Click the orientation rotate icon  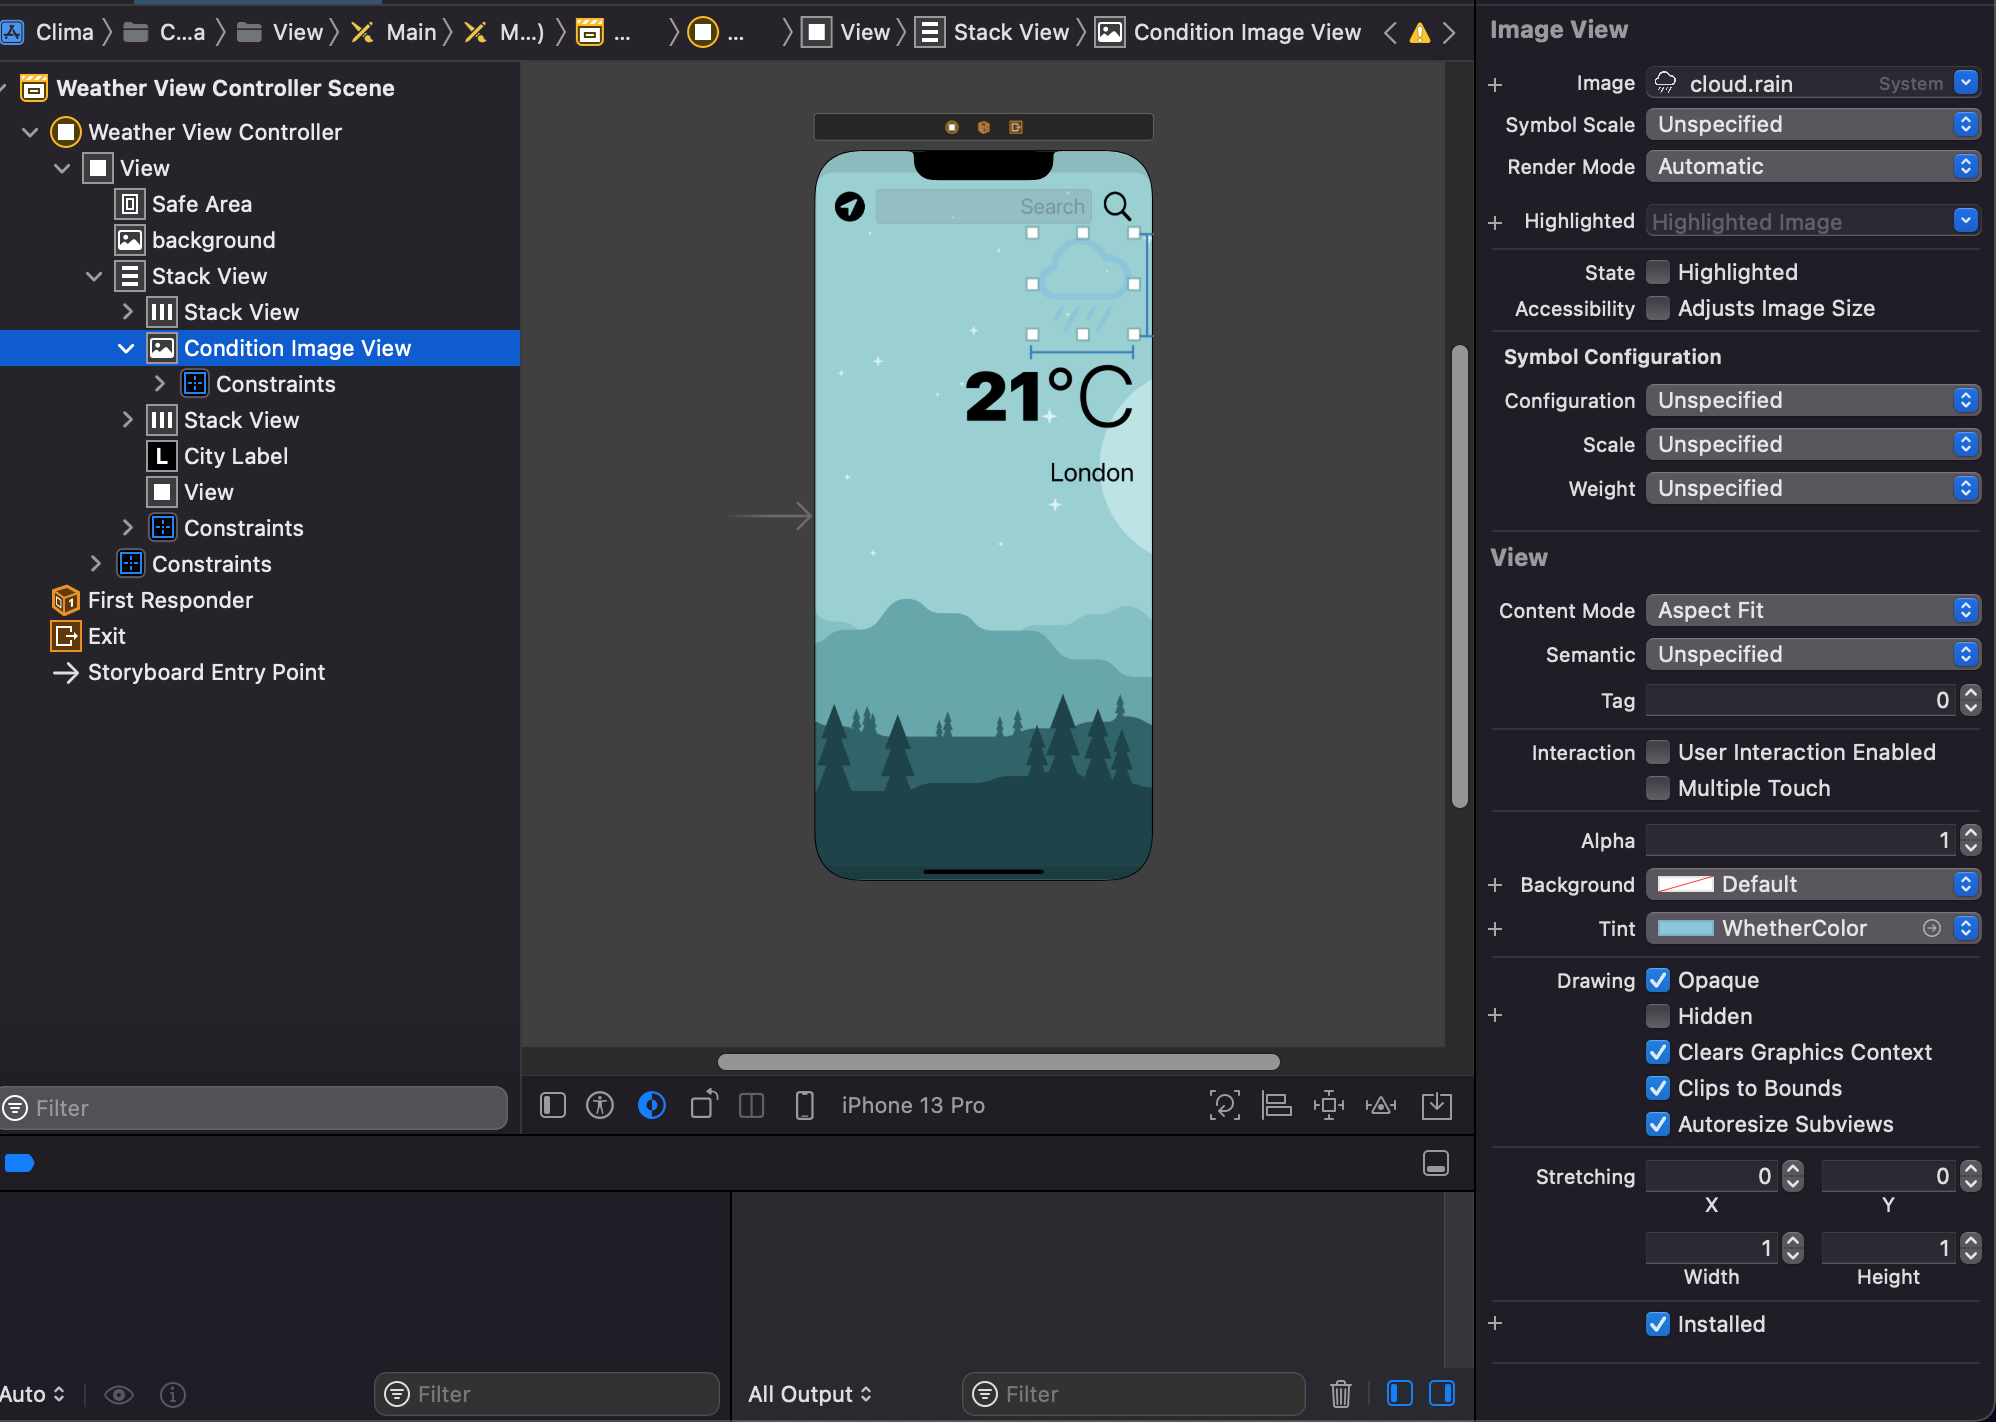coord(704,1105)
